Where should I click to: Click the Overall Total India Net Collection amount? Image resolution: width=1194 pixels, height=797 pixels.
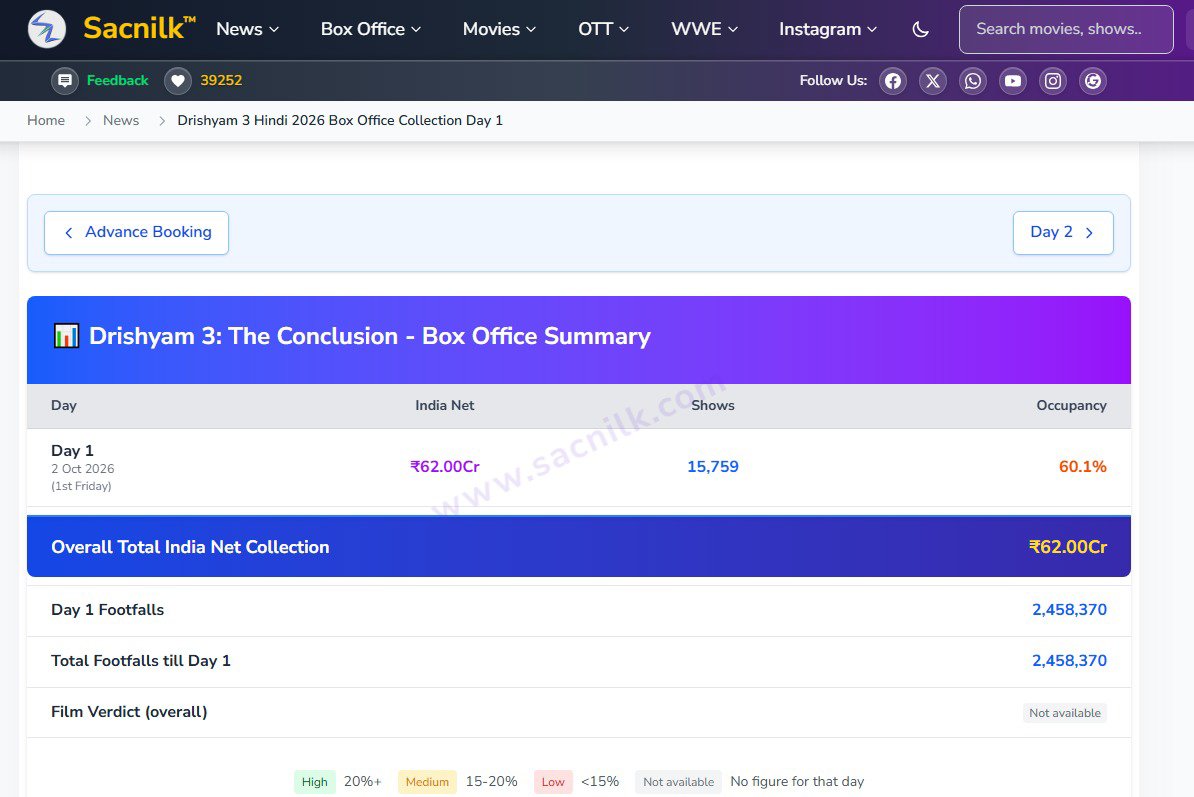tap(1068, 547)
